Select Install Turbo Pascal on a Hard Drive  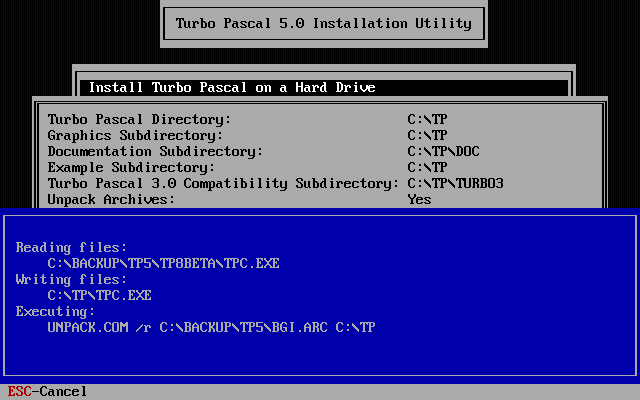pos(324,87)
